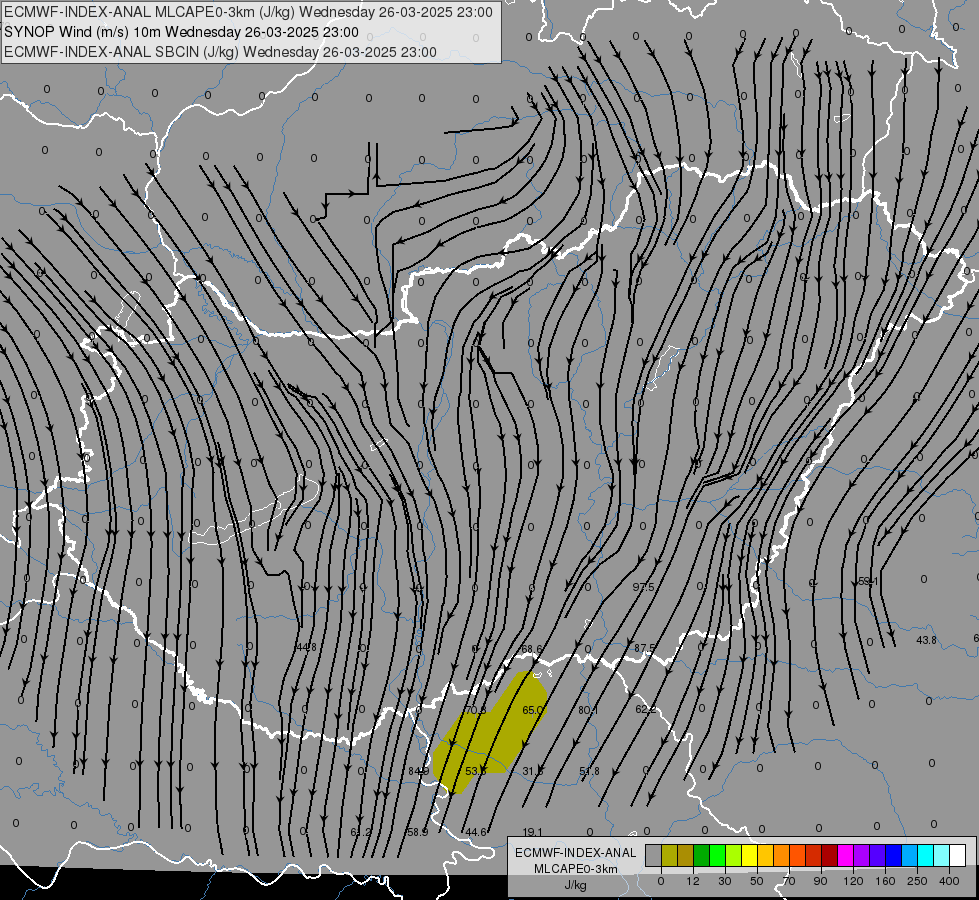Viewport: 979px width, 900px height.
Task: Click the 44.8 value on the map
Action: (x=306, y=647)
